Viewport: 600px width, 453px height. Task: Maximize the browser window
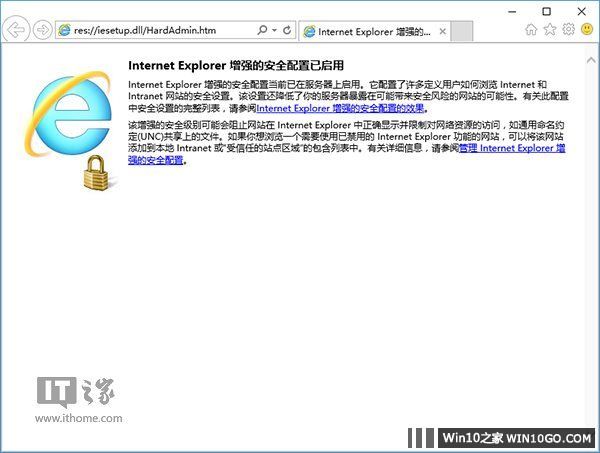[x=547, y=11]
